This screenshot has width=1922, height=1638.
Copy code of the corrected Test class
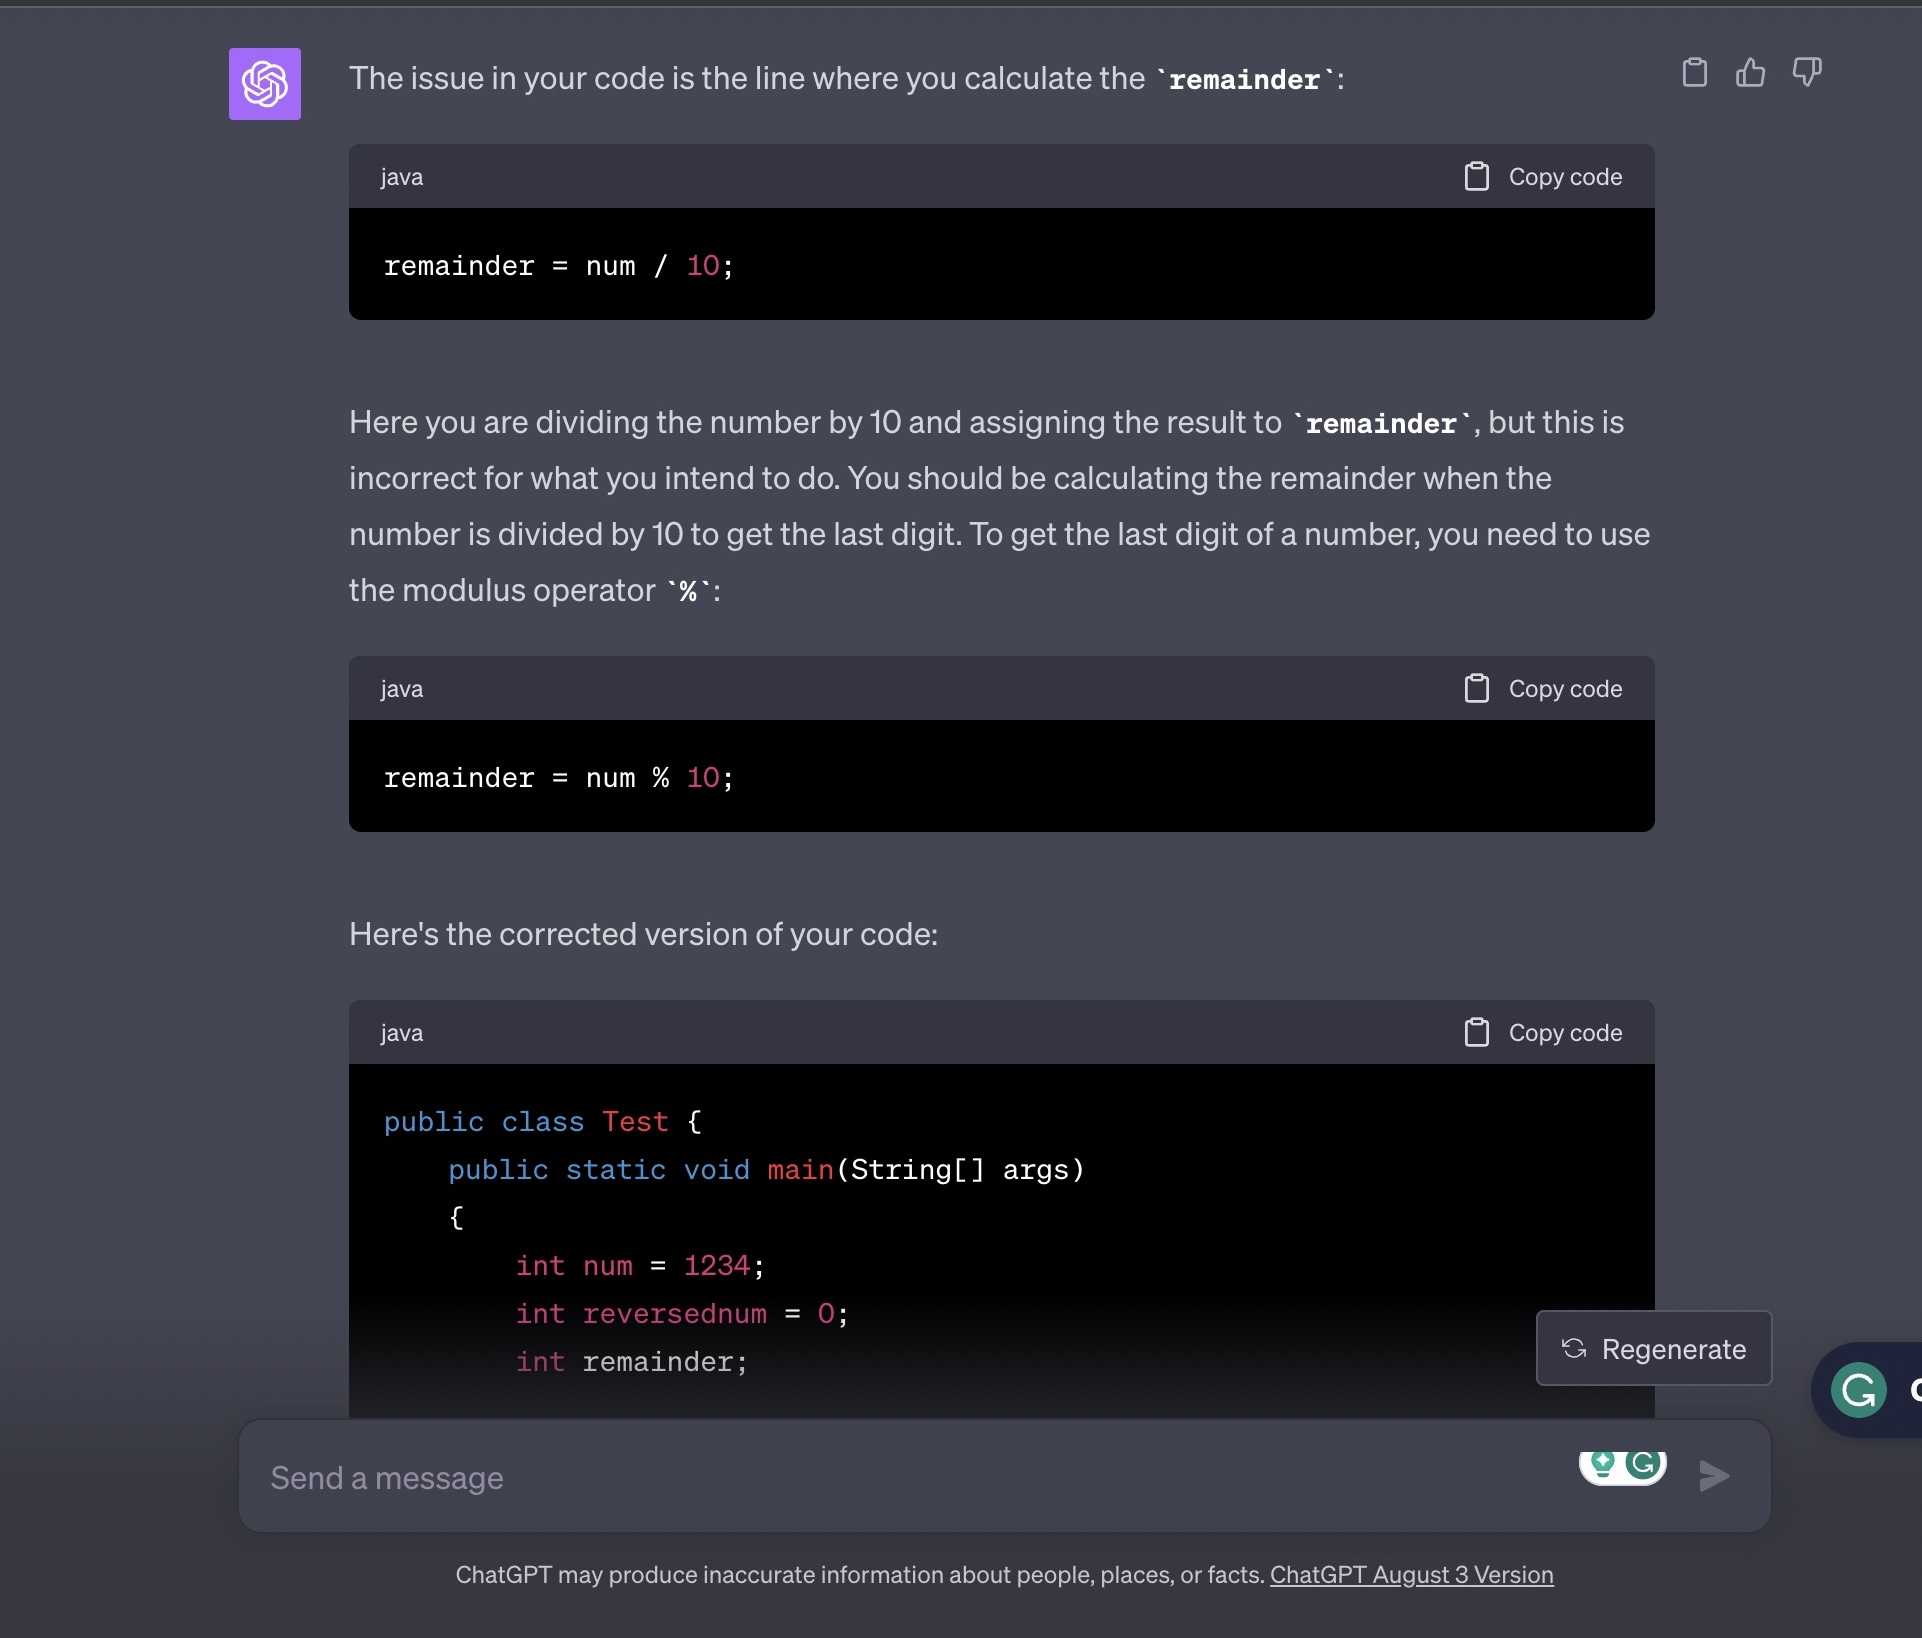point(1544,1033)
